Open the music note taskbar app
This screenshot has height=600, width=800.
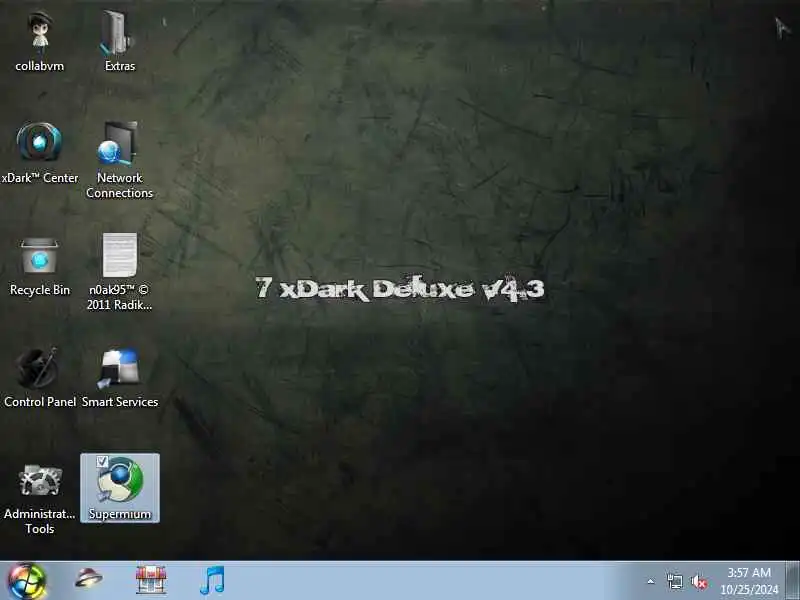tap(212, 580)
